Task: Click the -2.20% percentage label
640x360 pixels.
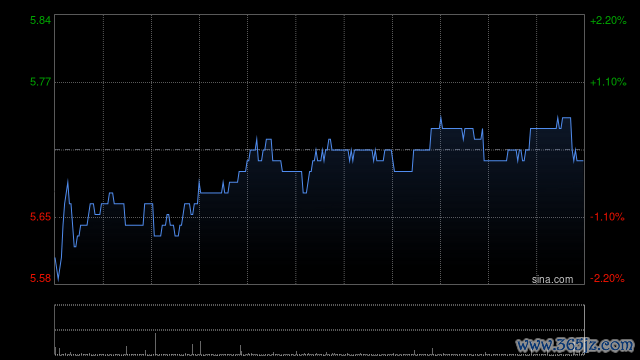Action: pos(607,278)
